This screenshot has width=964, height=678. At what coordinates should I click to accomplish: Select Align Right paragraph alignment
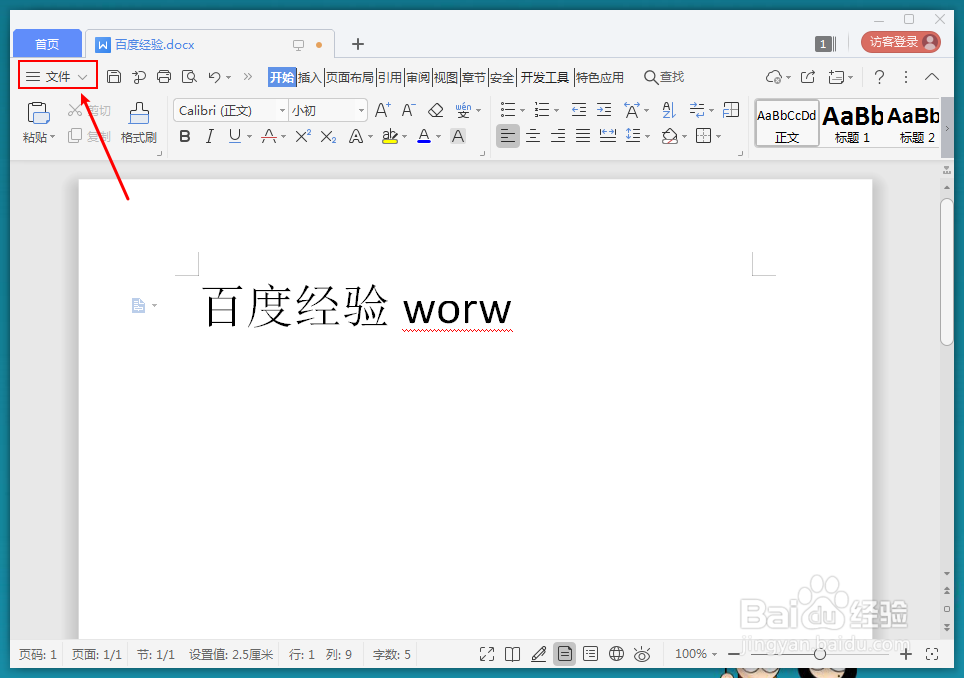point(558,135)
